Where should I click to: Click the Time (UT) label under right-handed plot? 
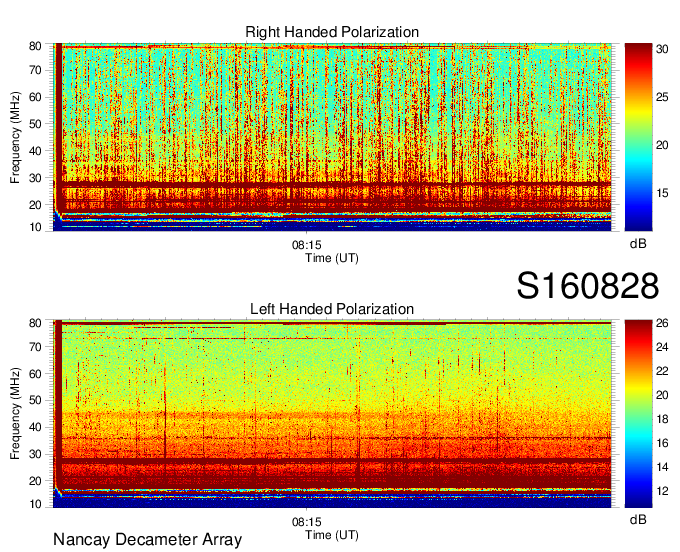point(332,258)
